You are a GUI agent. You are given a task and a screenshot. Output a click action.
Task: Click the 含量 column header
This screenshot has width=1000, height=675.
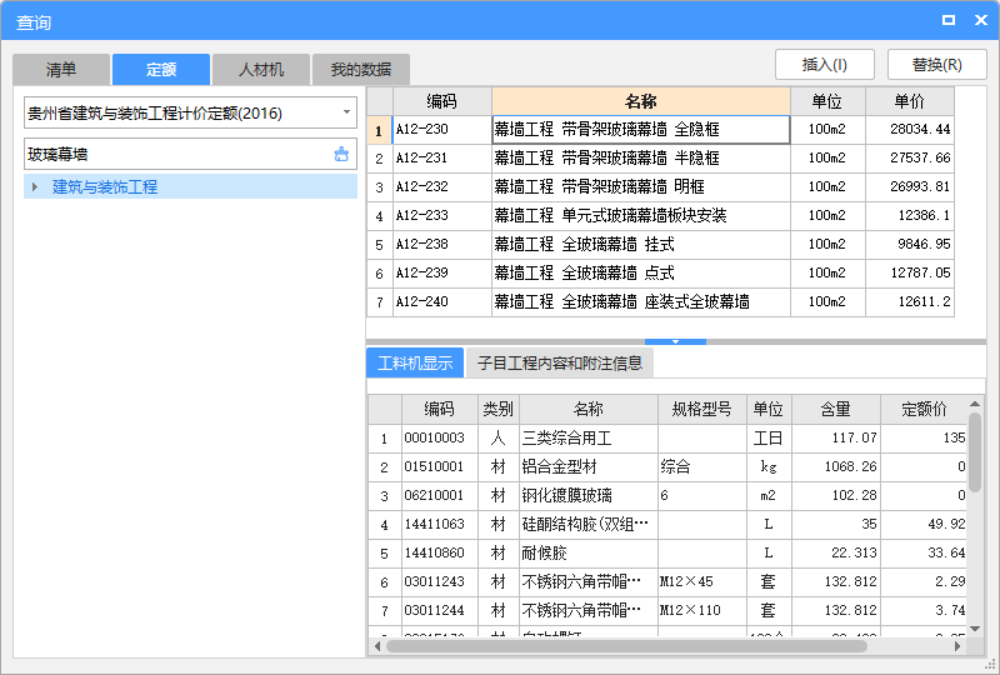pos(835,409)
